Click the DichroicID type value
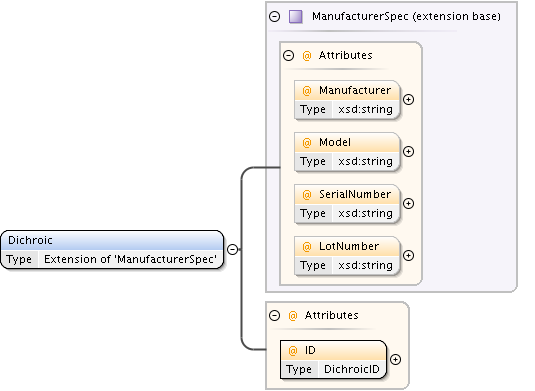This screenshot has height=391, width=535. pos(351,369)
